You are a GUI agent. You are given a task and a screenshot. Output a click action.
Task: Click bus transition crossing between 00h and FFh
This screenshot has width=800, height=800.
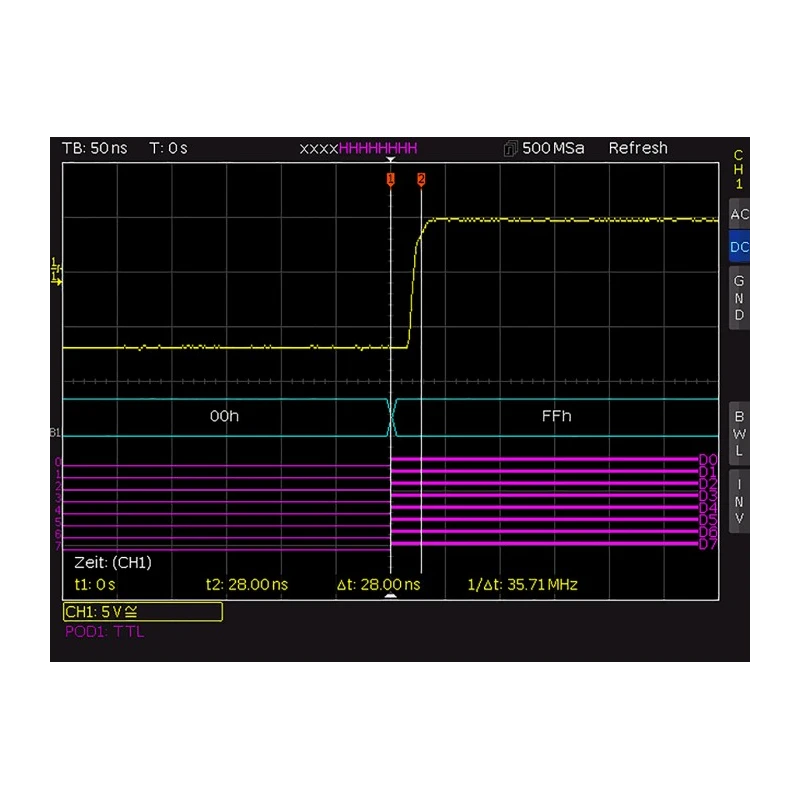393,417
